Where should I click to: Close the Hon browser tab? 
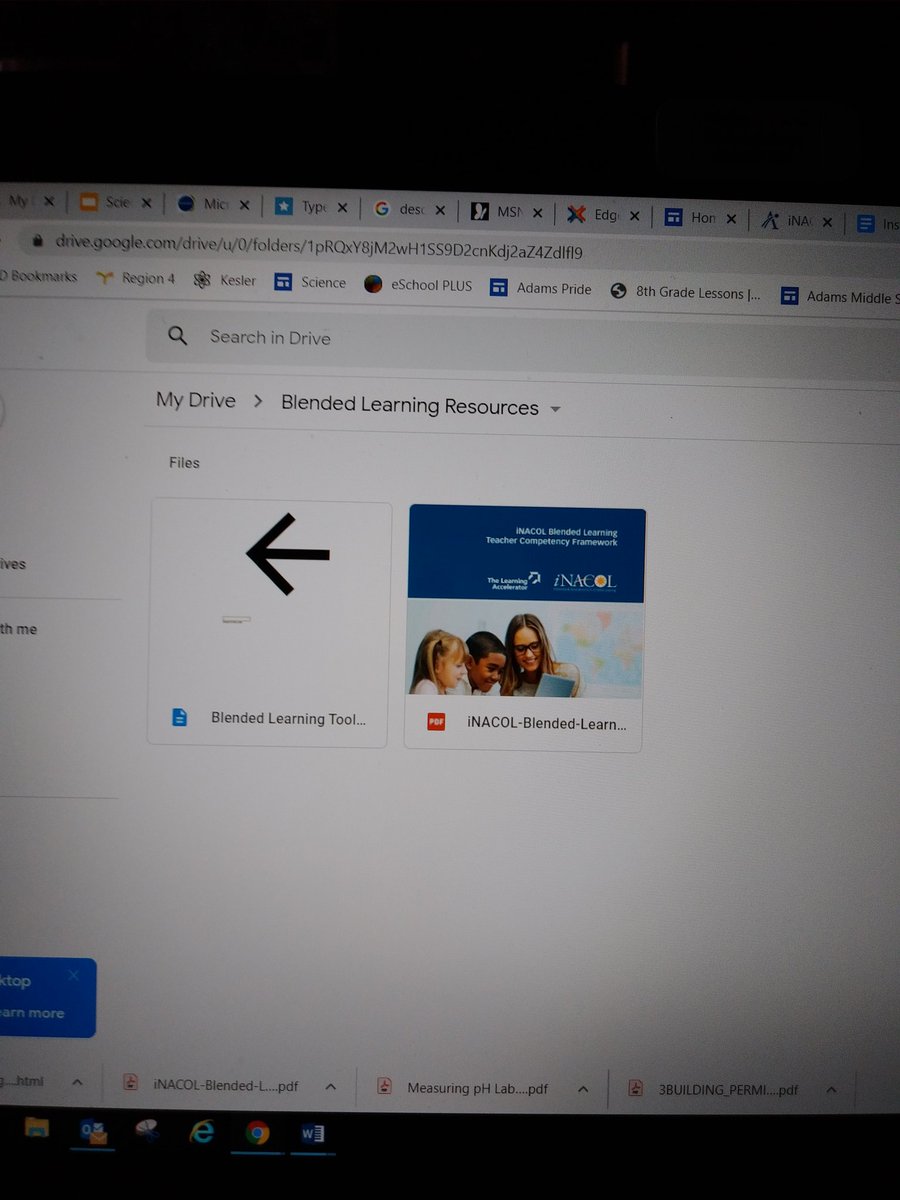pos(731,219)
